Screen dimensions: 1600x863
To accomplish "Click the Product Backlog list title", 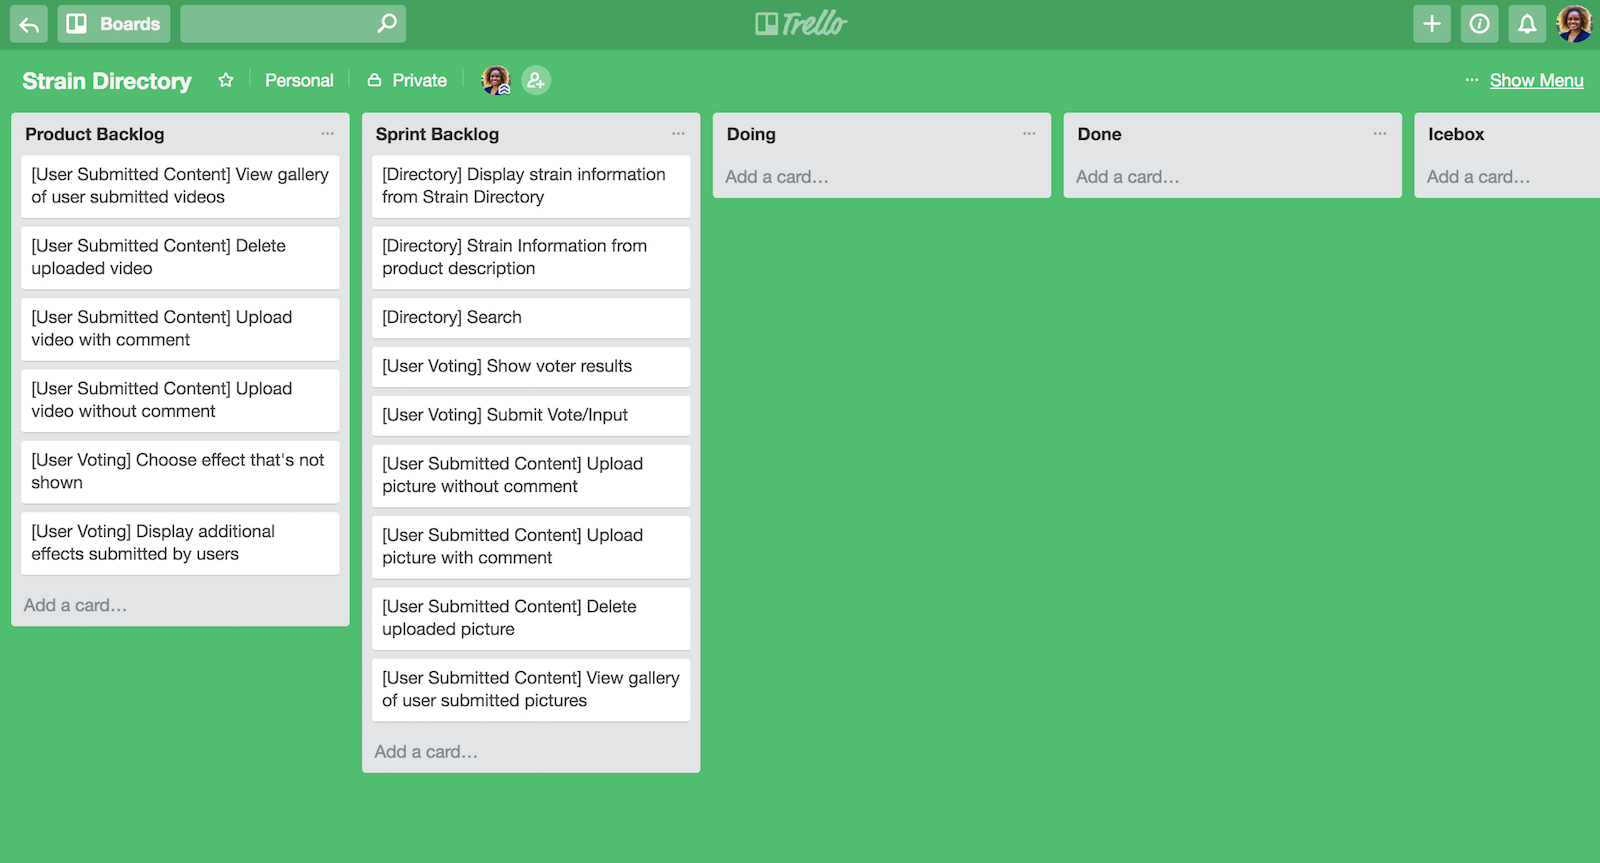I will coord(95,134).
